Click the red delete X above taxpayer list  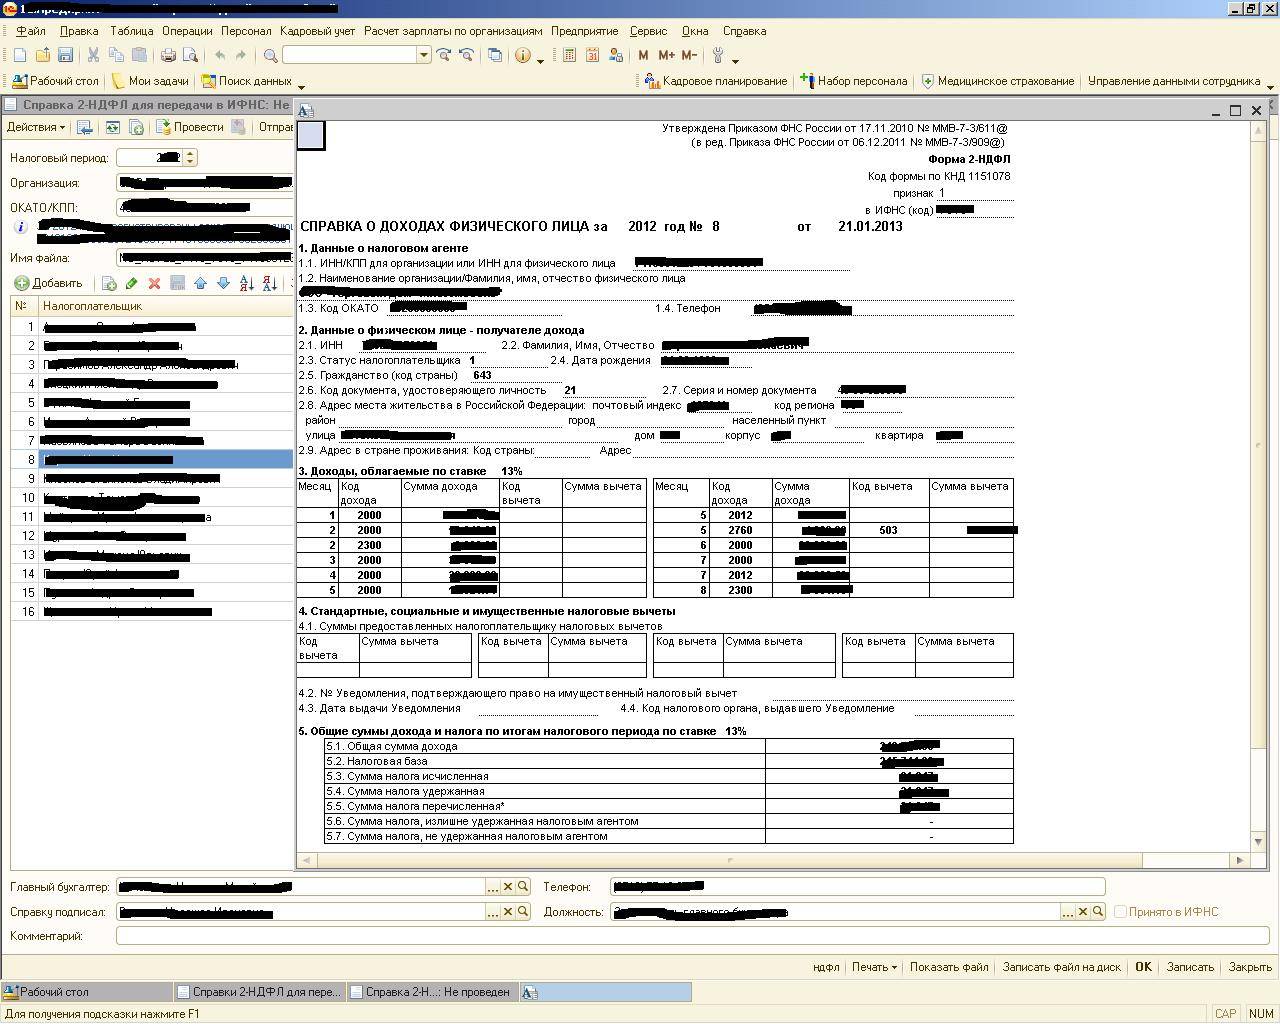(154, 284)
